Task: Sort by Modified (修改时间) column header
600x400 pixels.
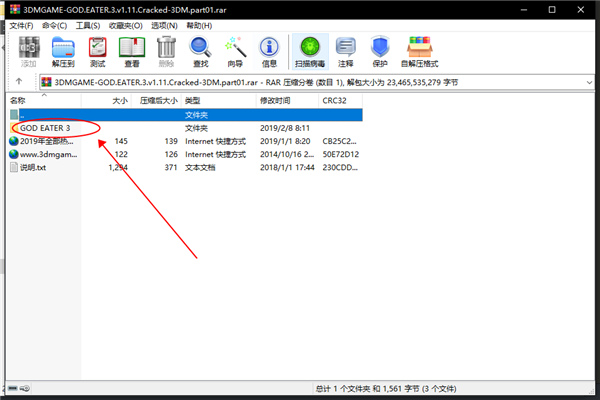Action: pos(287,101)
